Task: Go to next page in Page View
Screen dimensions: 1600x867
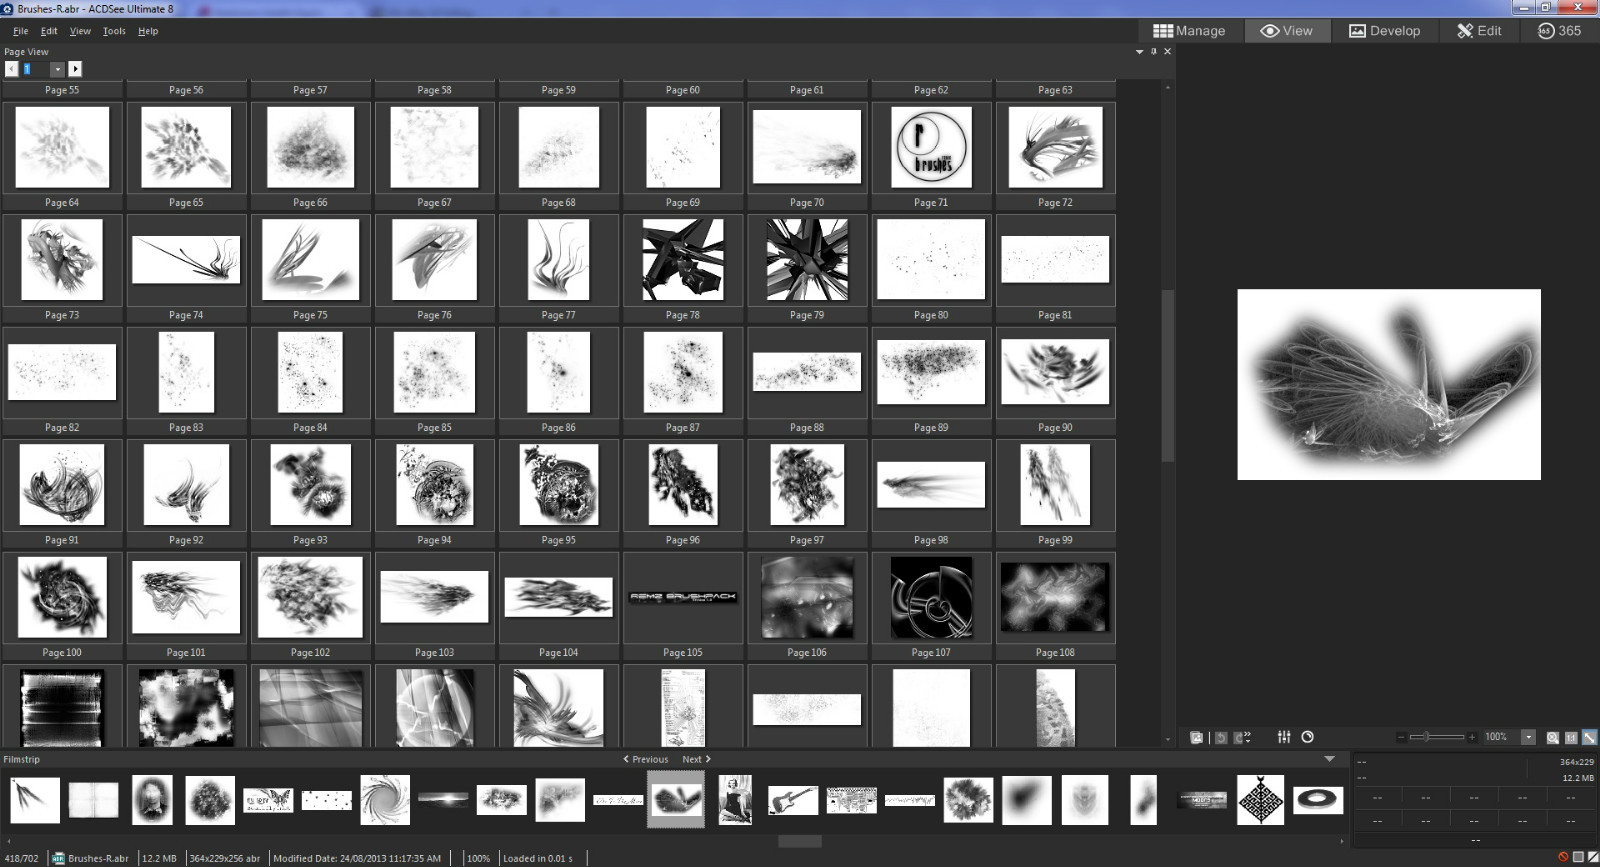Action: [75, 69]
